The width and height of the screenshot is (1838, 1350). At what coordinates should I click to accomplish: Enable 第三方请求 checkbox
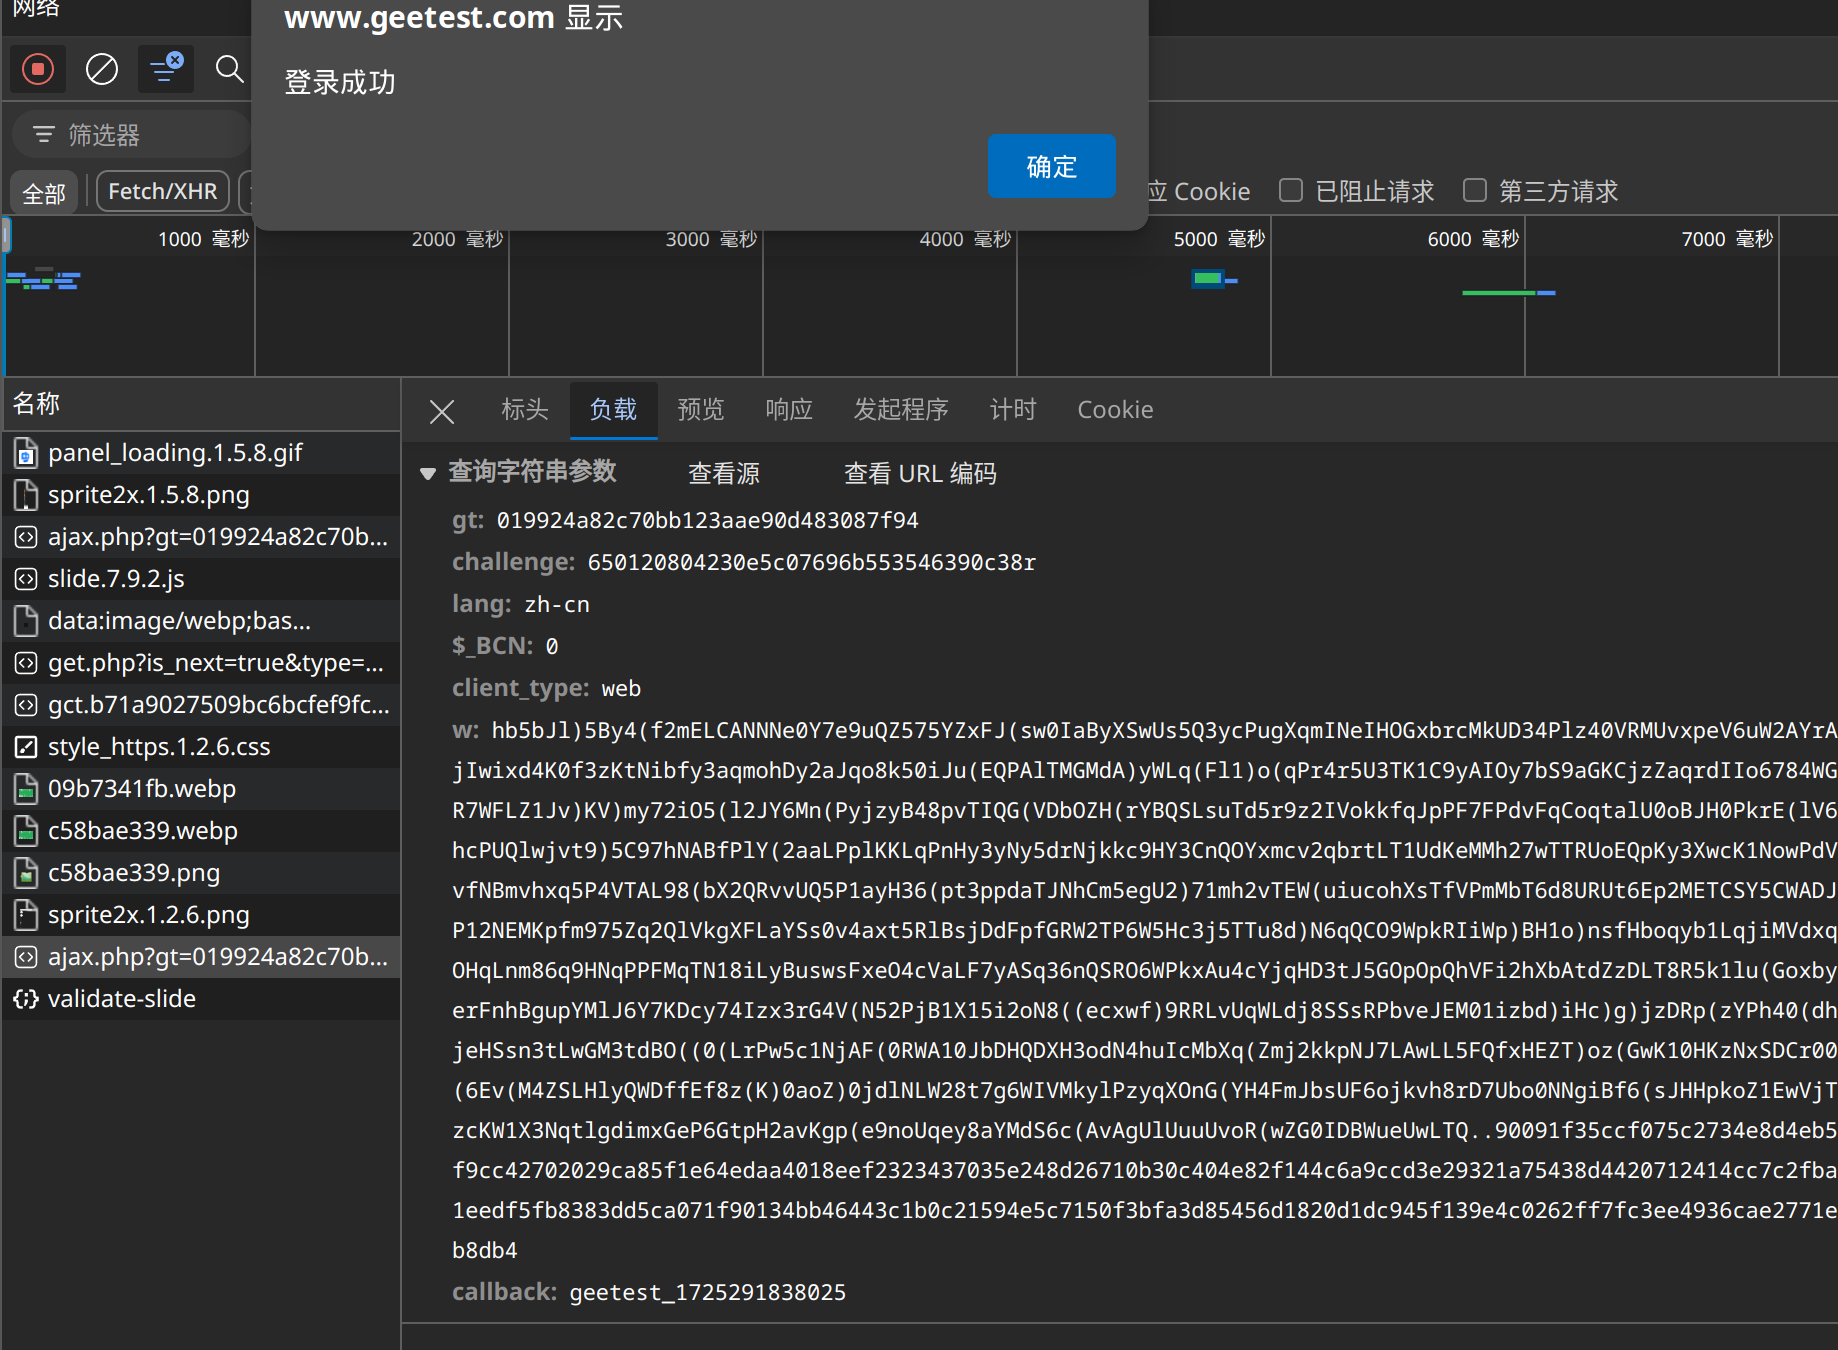(x=1475, y=190)
